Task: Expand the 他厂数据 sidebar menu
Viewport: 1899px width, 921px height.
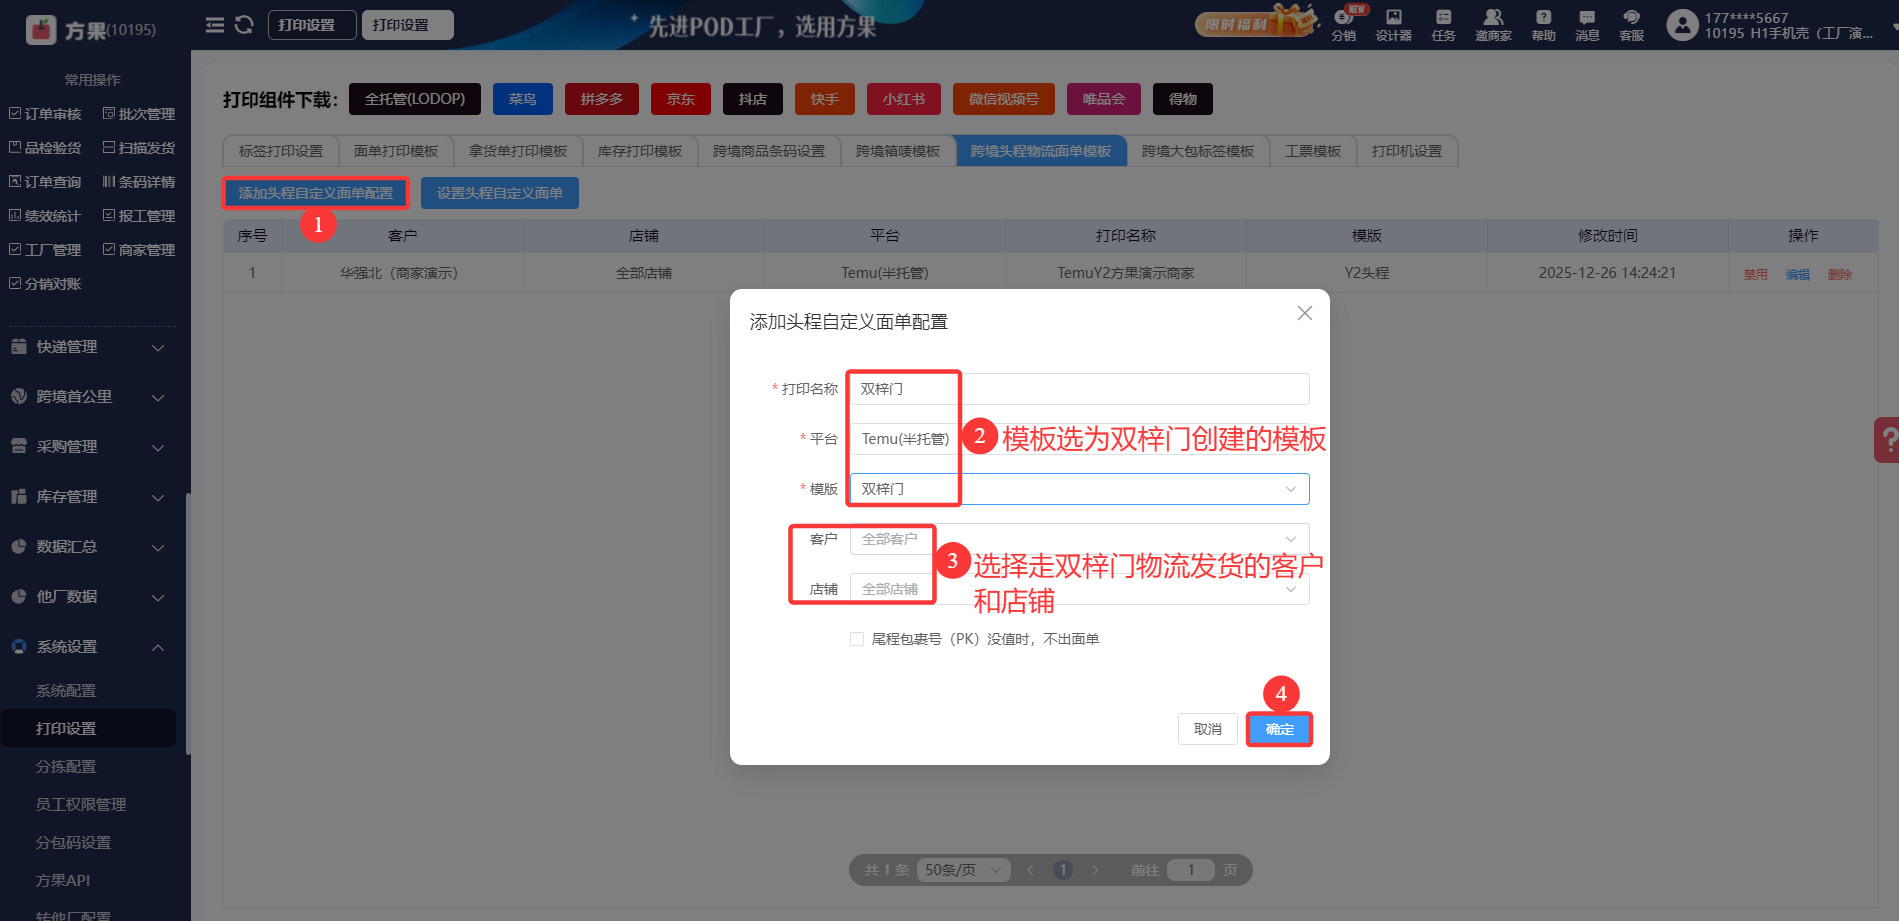Action: click(x=88, y=597)
